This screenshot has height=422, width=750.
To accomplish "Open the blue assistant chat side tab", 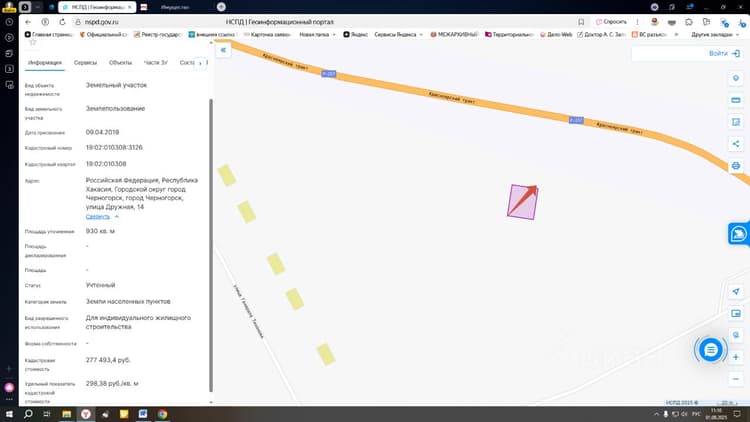I will coord(739,234).
